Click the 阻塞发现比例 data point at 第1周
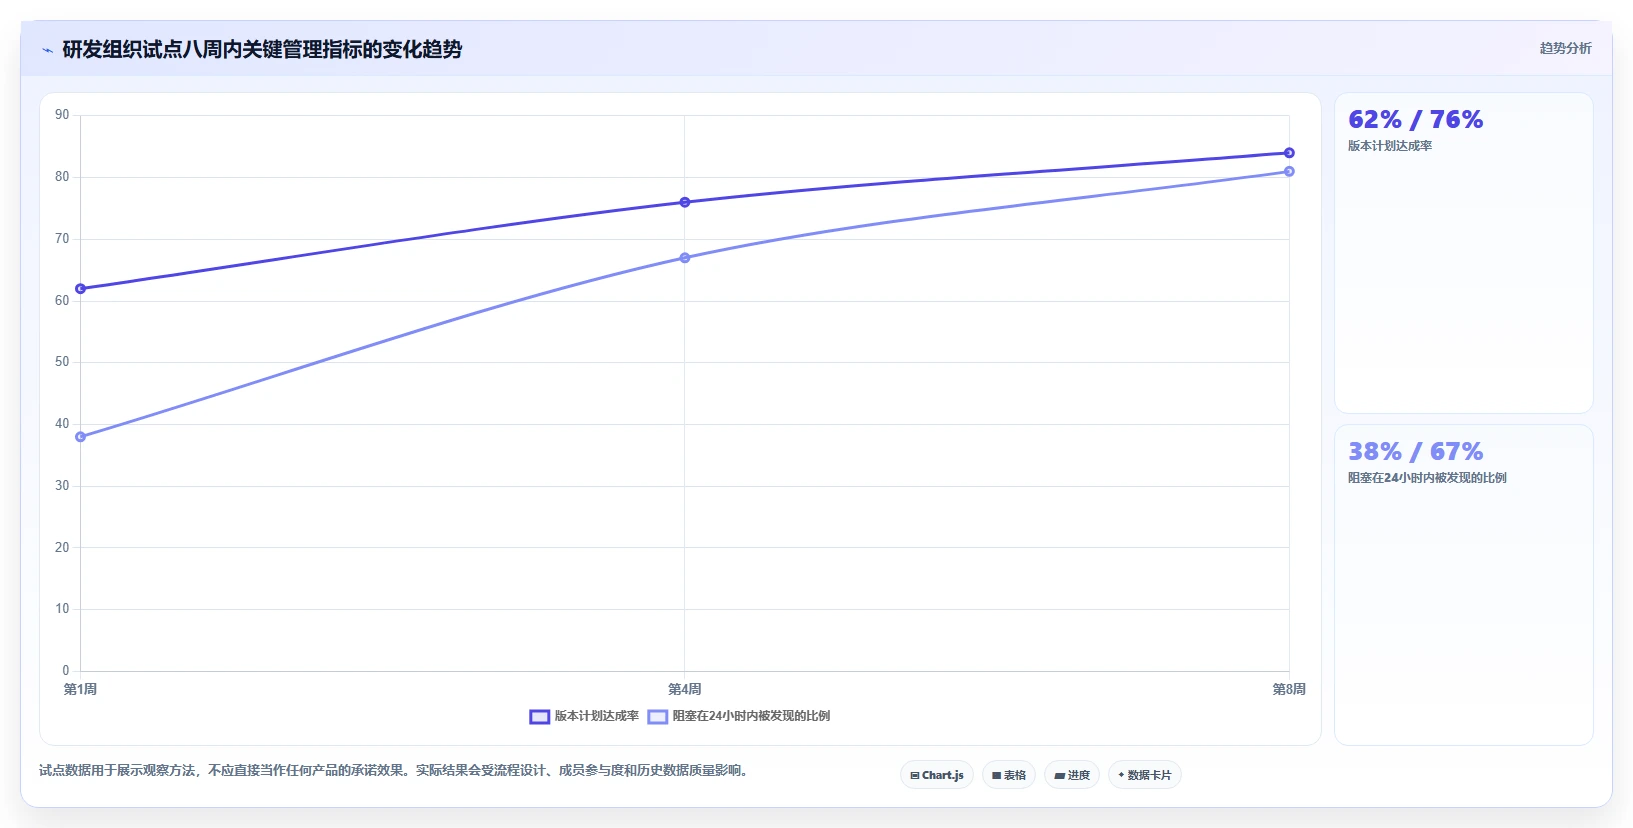Screen dimensions: 1633x828 (81, 437)
